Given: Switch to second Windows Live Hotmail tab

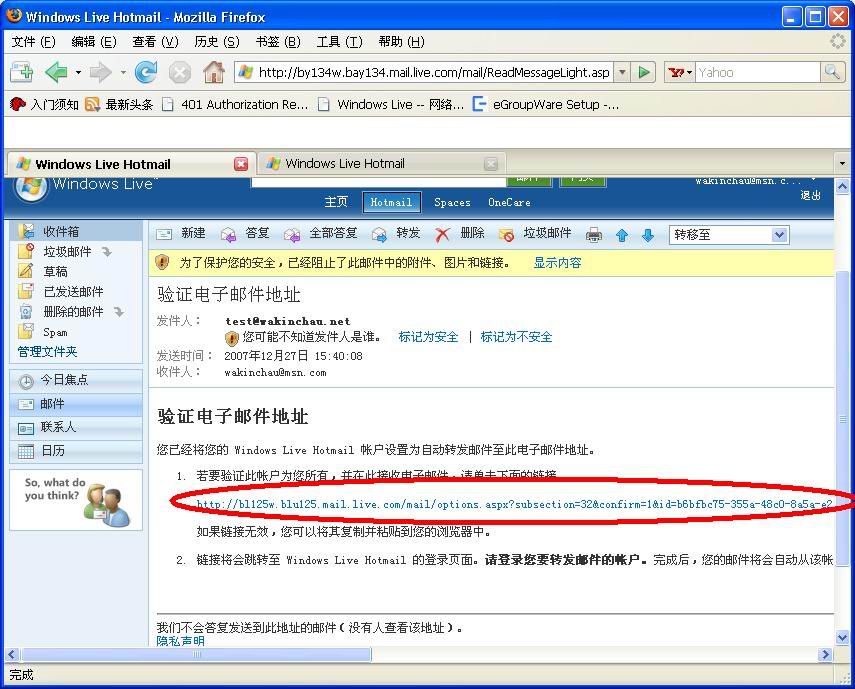Looking at the screenshot, I should (382, 164).
